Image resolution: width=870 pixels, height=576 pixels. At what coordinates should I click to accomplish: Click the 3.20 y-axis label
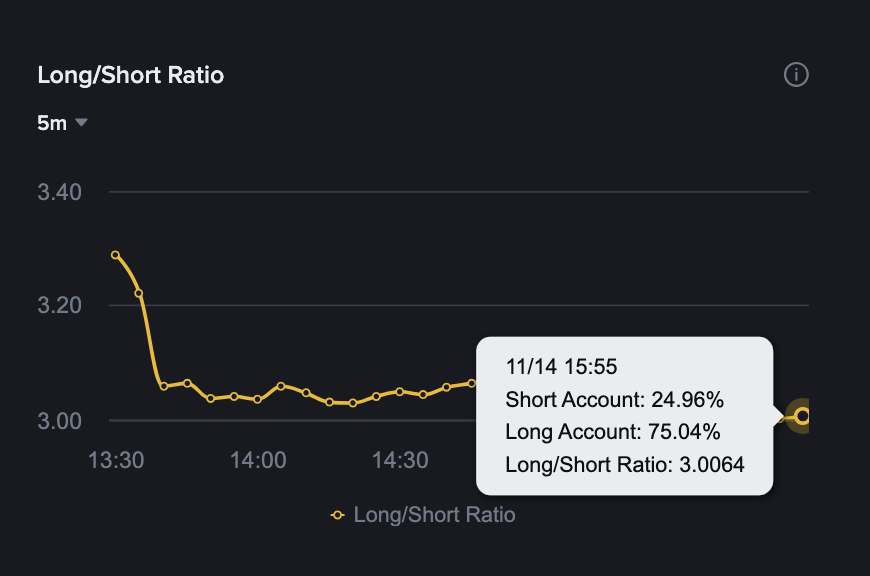(x=59, y=305)
